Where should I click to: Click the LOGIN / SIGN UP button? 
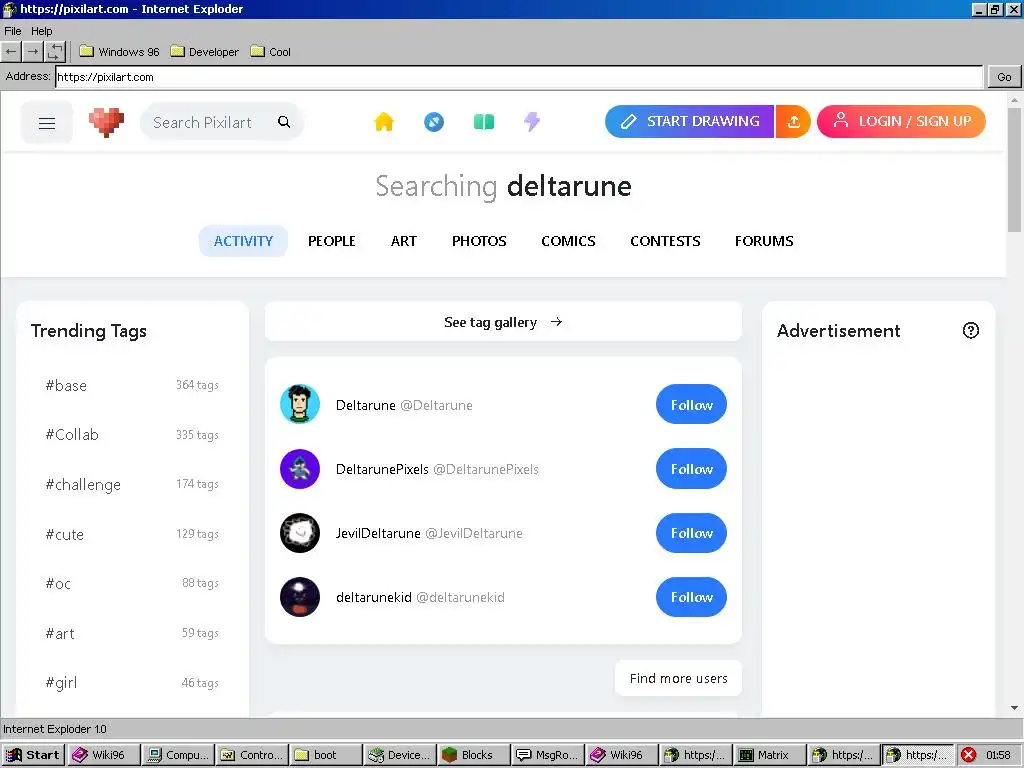tap(901, 121)
